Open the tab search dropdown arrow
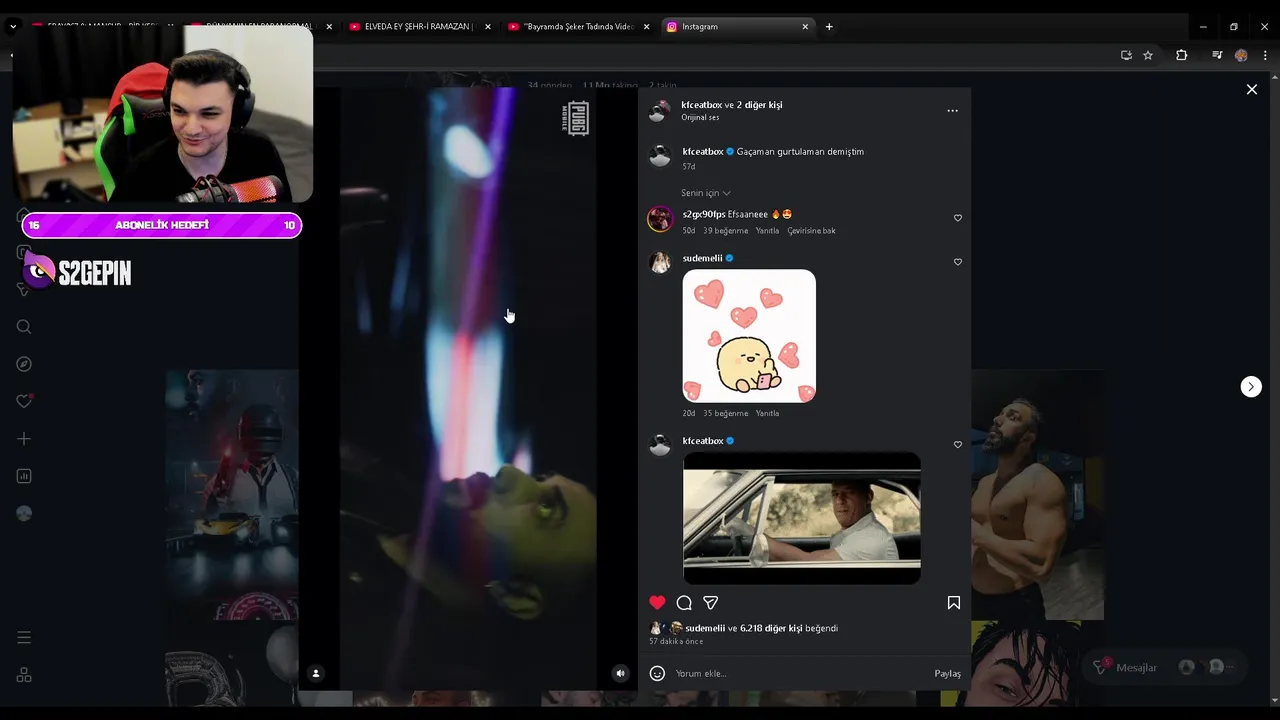The height and width of the screenshot is (720, 1280). point(13,27)
